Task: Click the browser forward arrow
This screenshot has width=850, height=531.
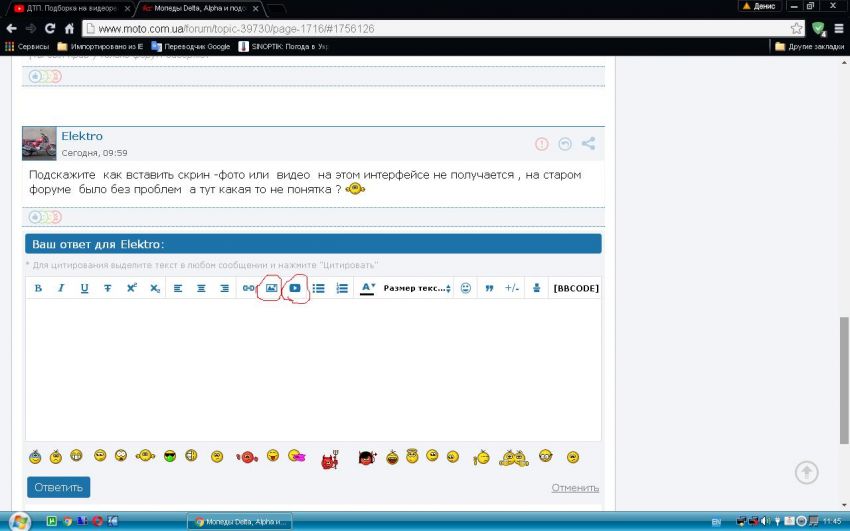Action: tap(31, 29)
